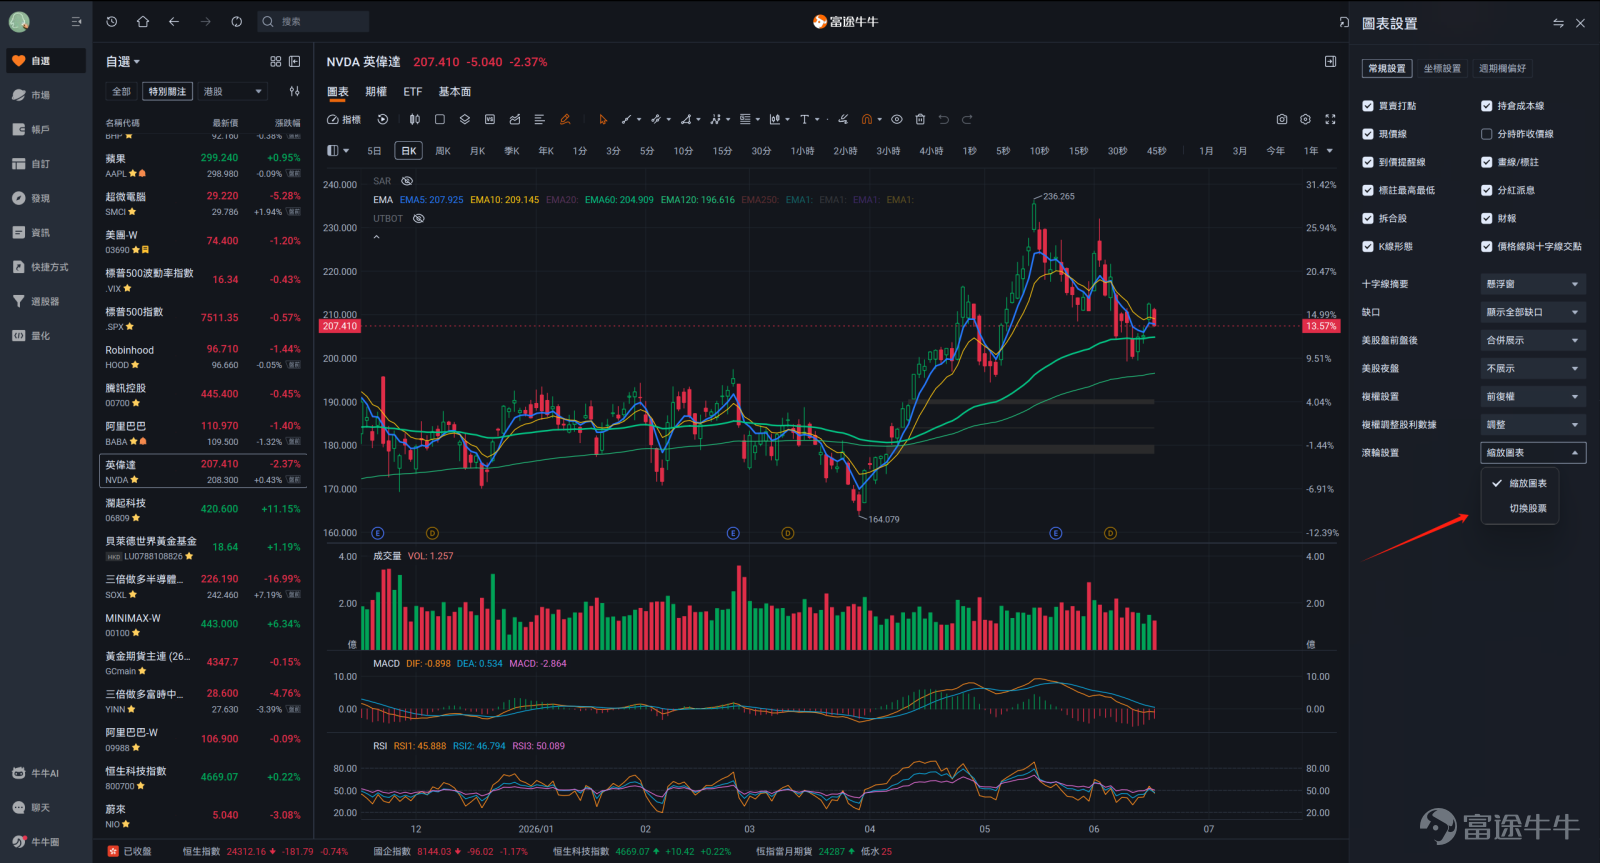Click the undo arrow in chart toolbar
The image size is (1600, 863).
(943, 119)
